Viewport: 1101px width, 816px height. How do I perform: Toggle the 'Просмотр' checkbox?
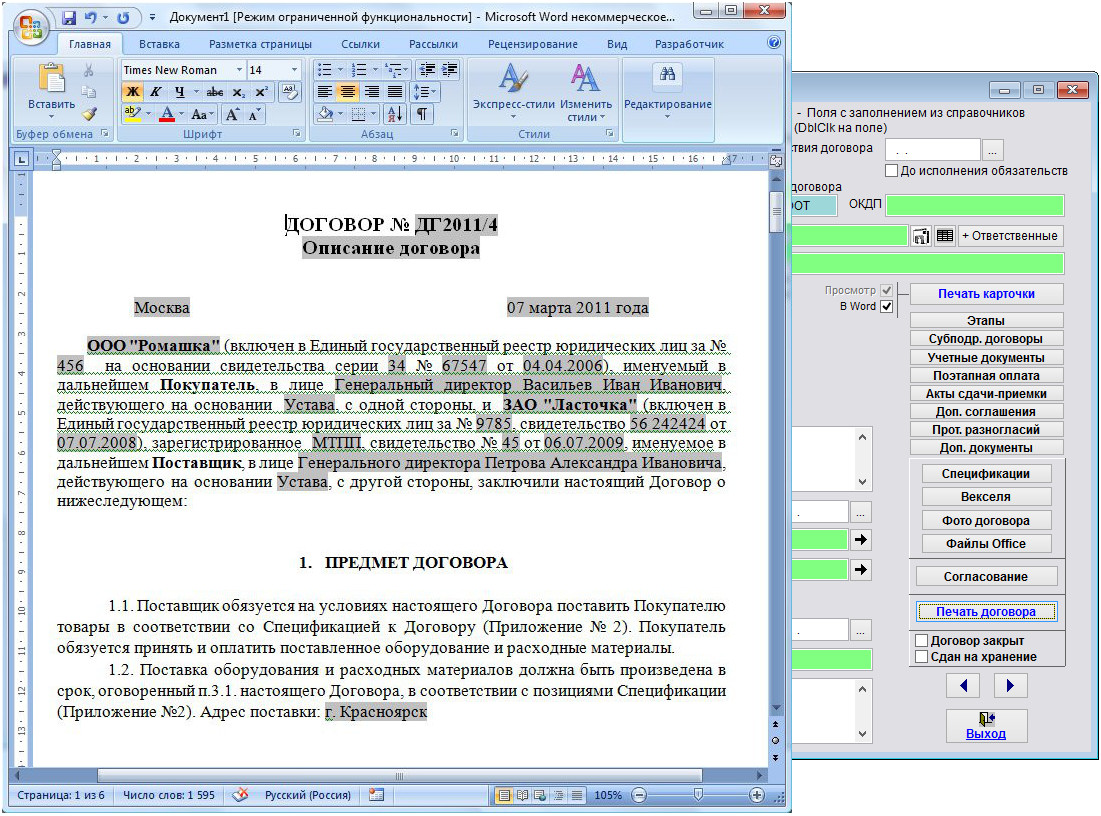[x=886, y=290]
